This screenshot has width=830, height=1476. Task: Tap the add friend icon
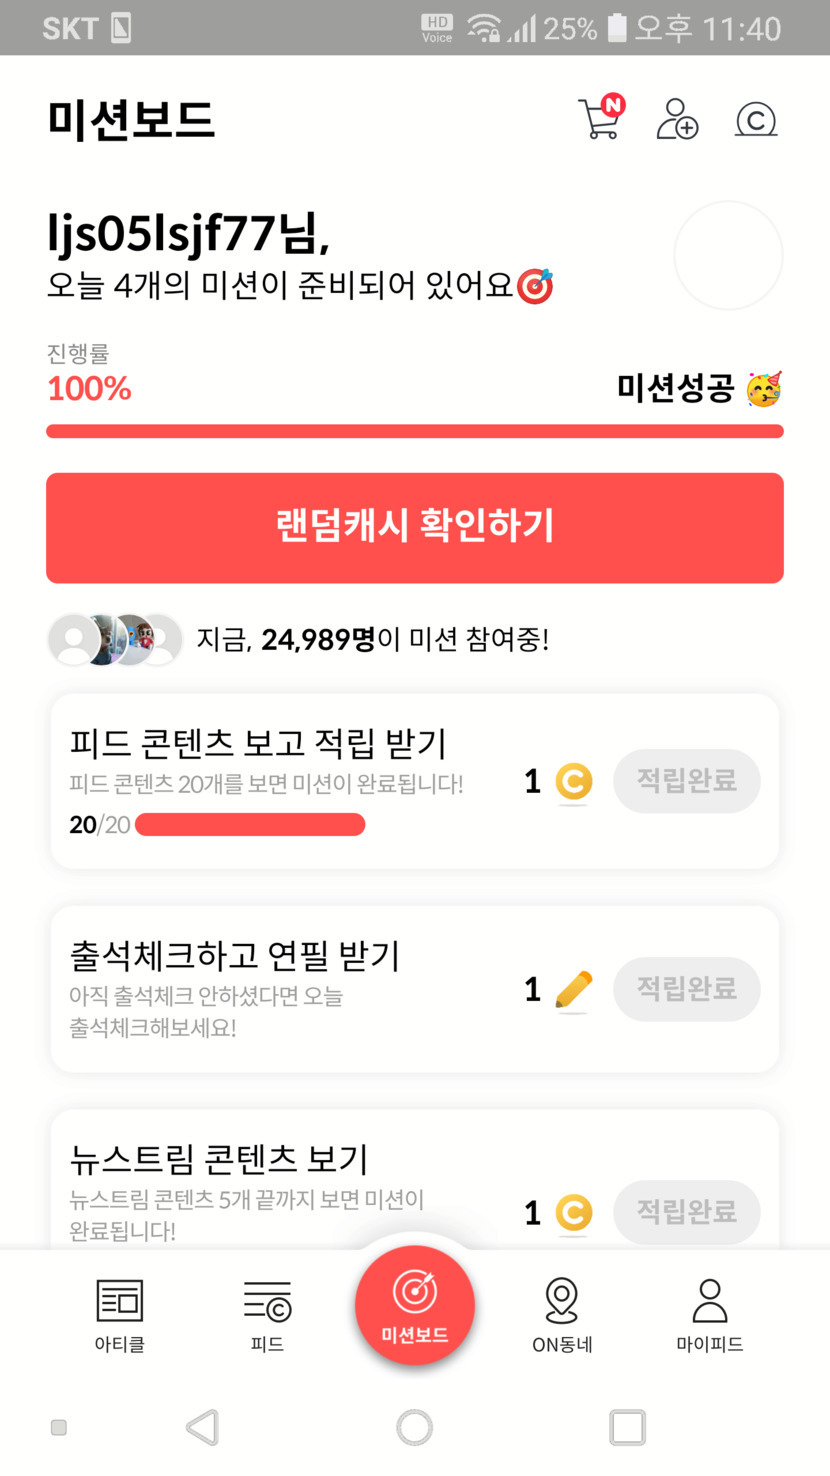pos(677,119)
